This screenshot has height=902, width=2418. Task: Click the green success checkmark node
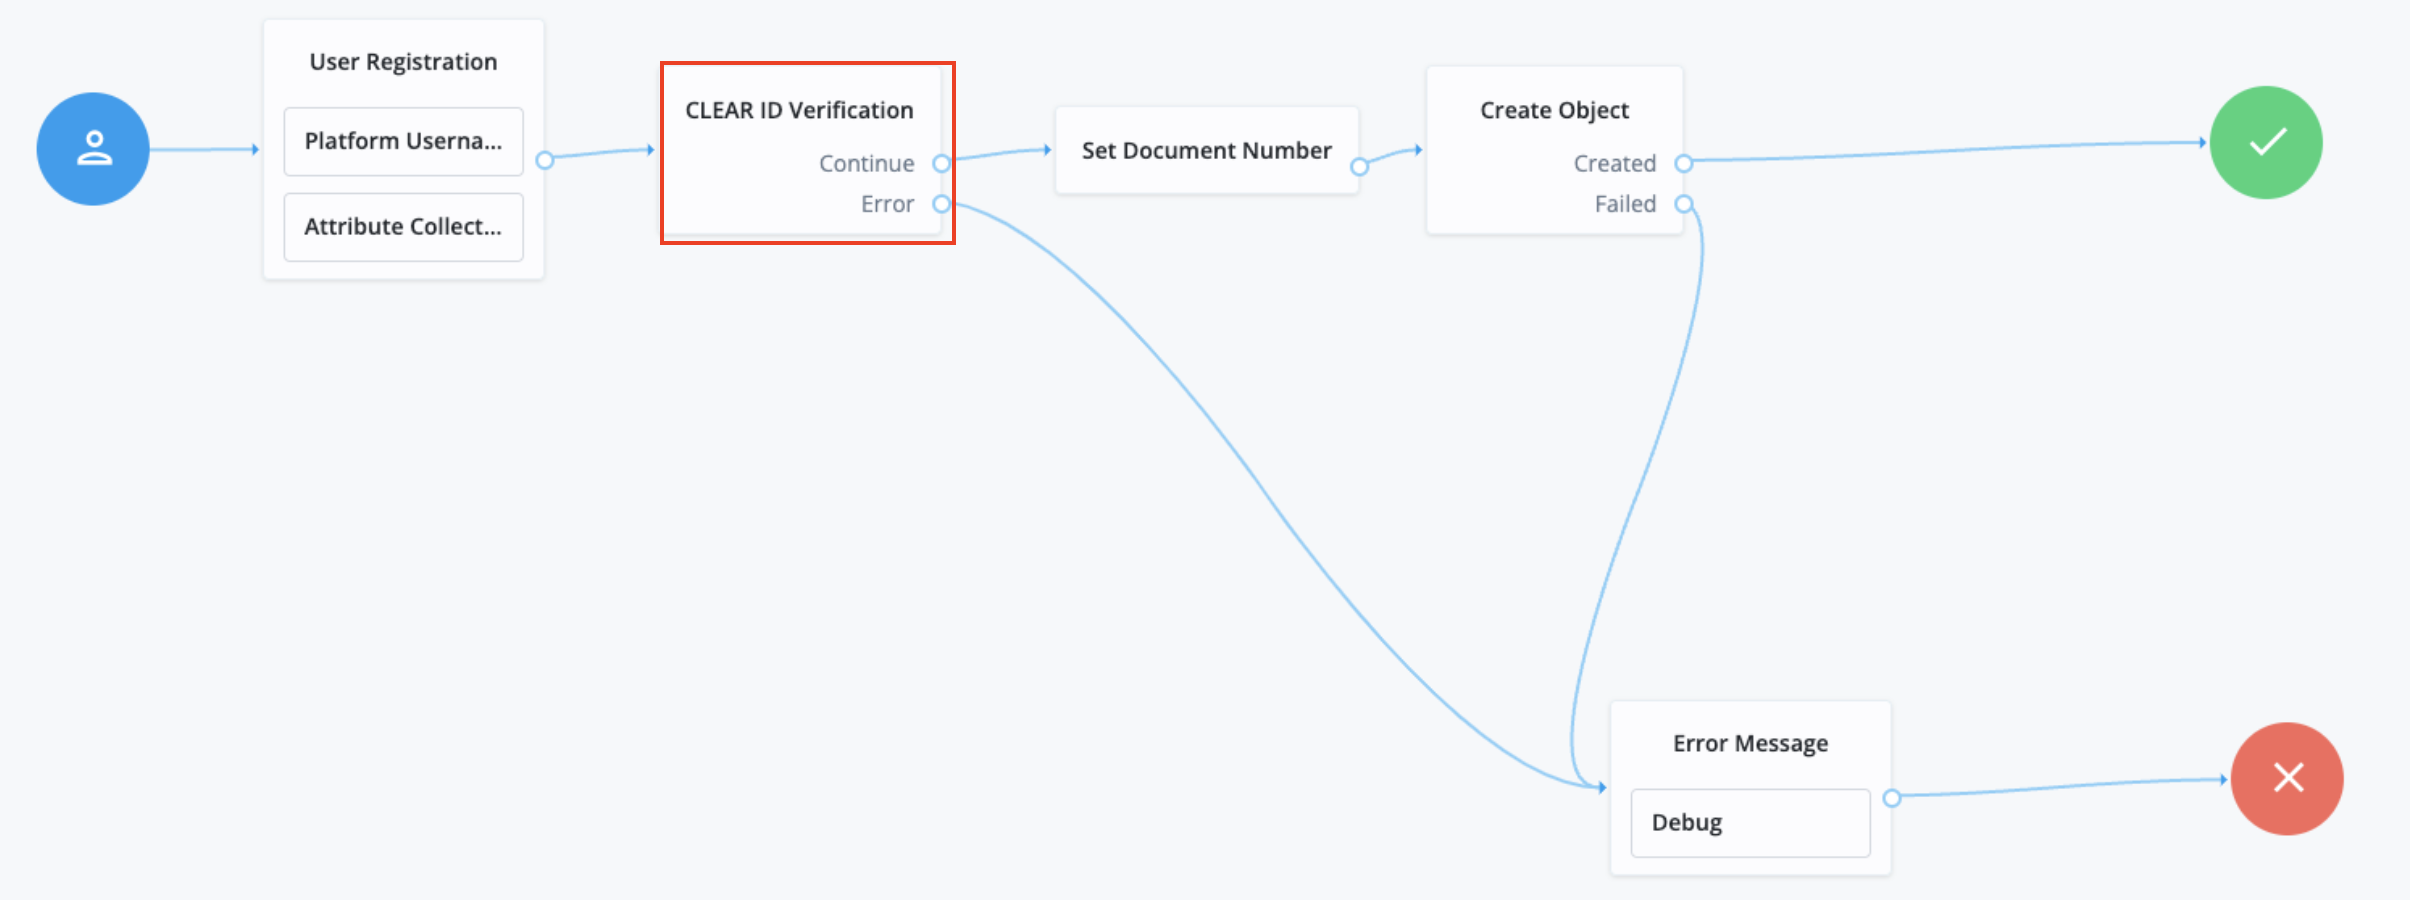[2265, 142]
